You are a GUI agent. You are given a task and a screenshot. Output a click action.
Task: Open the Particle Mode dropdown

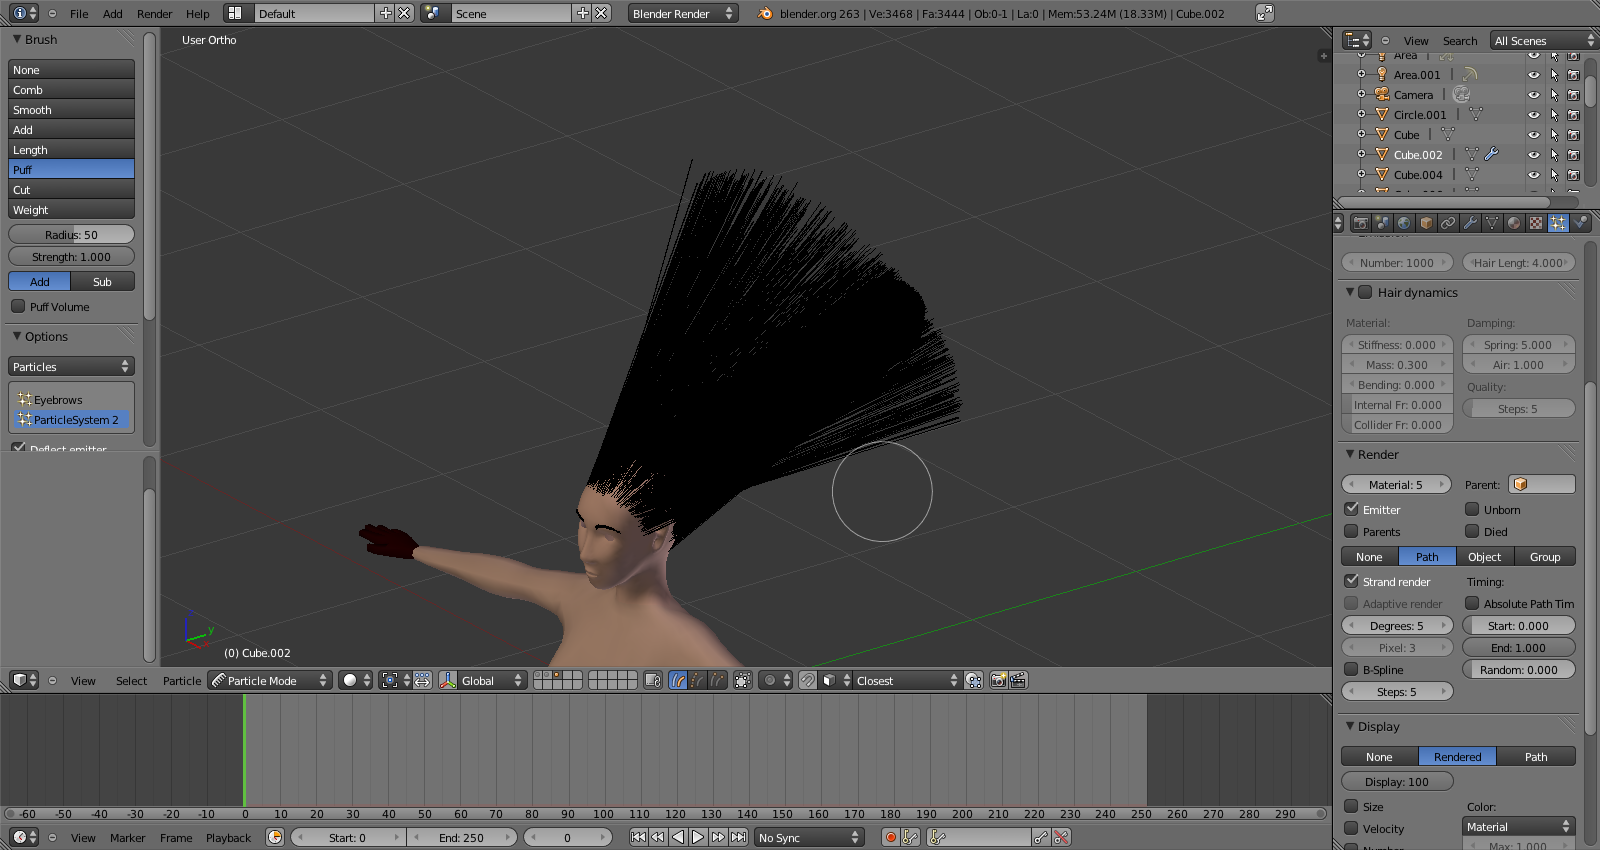pyautogui.click(x=269, y=680)
